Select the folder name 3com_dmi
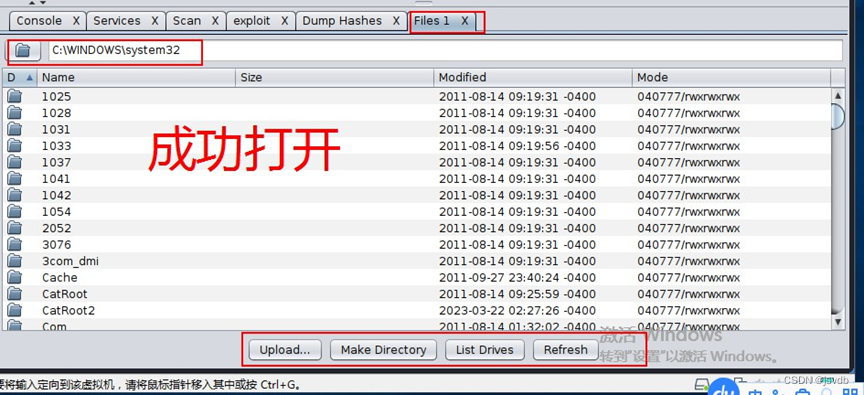The height and width of the screenshot is (395, 864). [x=71, y=261]
